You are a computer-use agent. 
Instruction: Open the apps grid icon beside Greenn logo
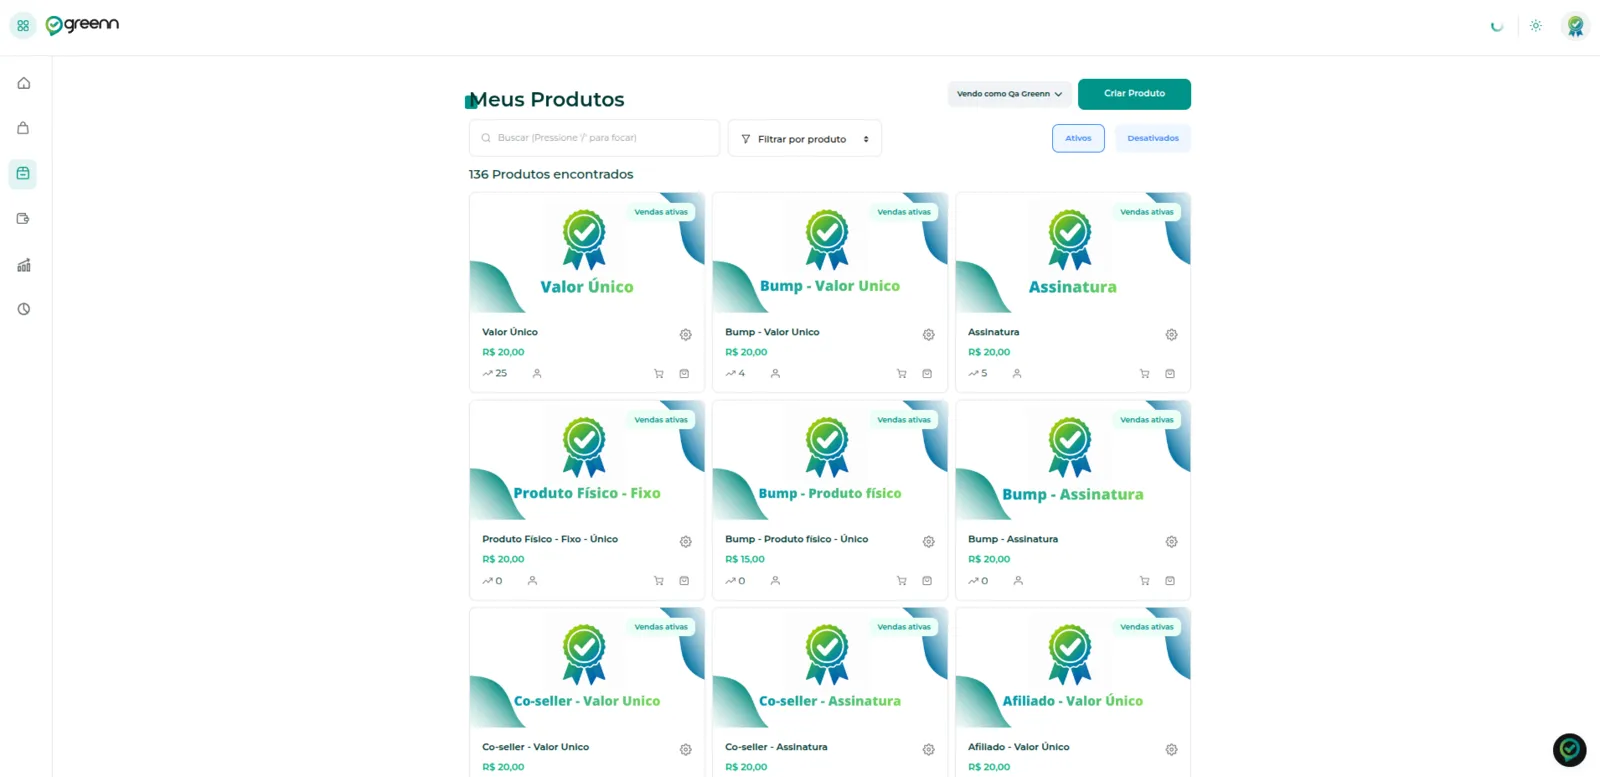23,26
